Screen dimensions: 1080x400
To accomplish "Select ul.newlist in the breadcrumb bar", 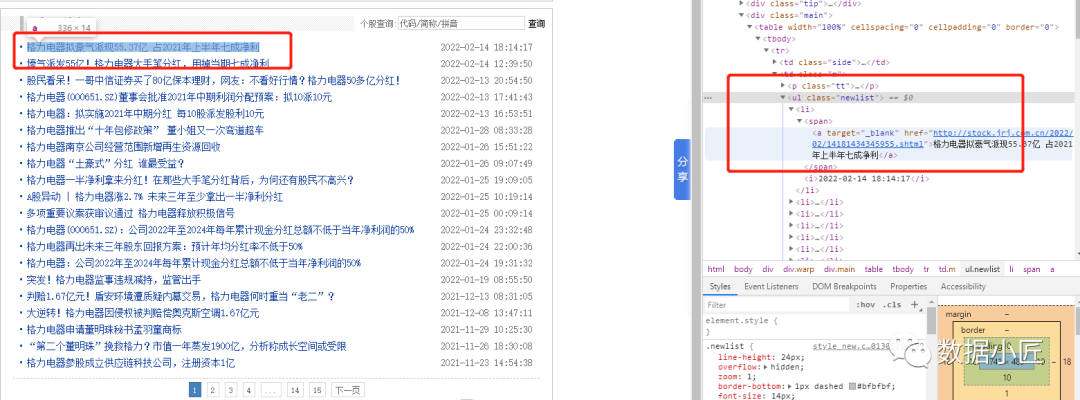I will (x=982, y=269).
